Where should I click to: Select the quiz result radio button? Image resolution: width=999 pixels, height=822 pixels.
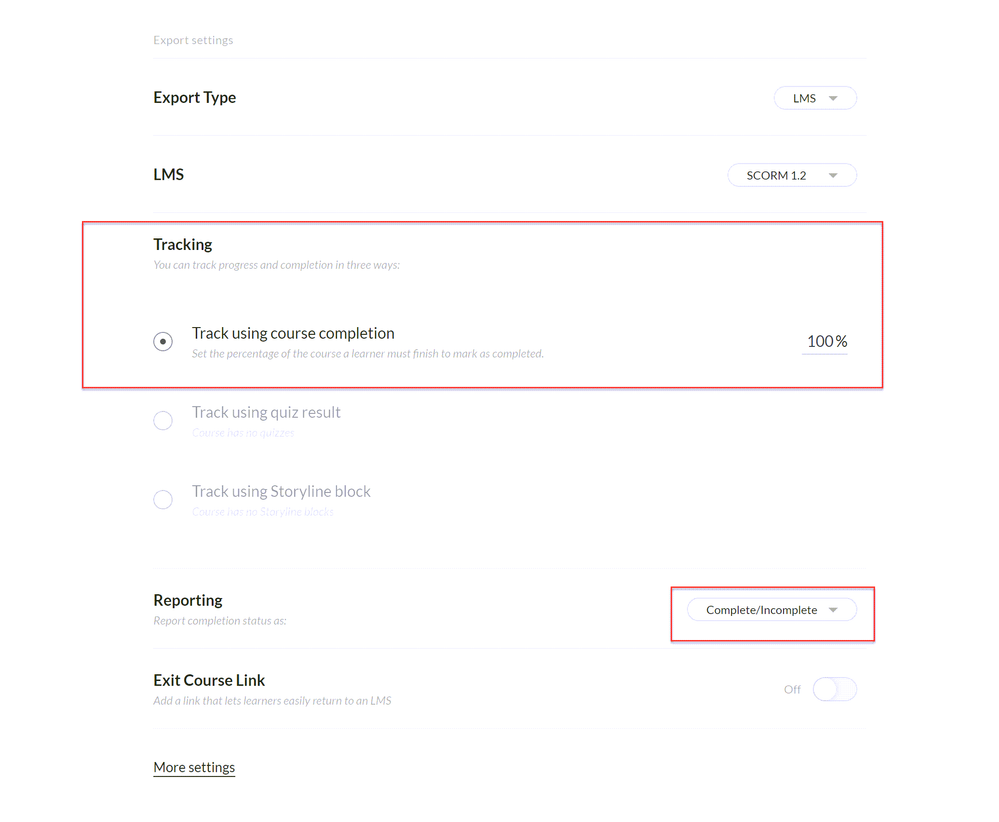coord(163,421)
